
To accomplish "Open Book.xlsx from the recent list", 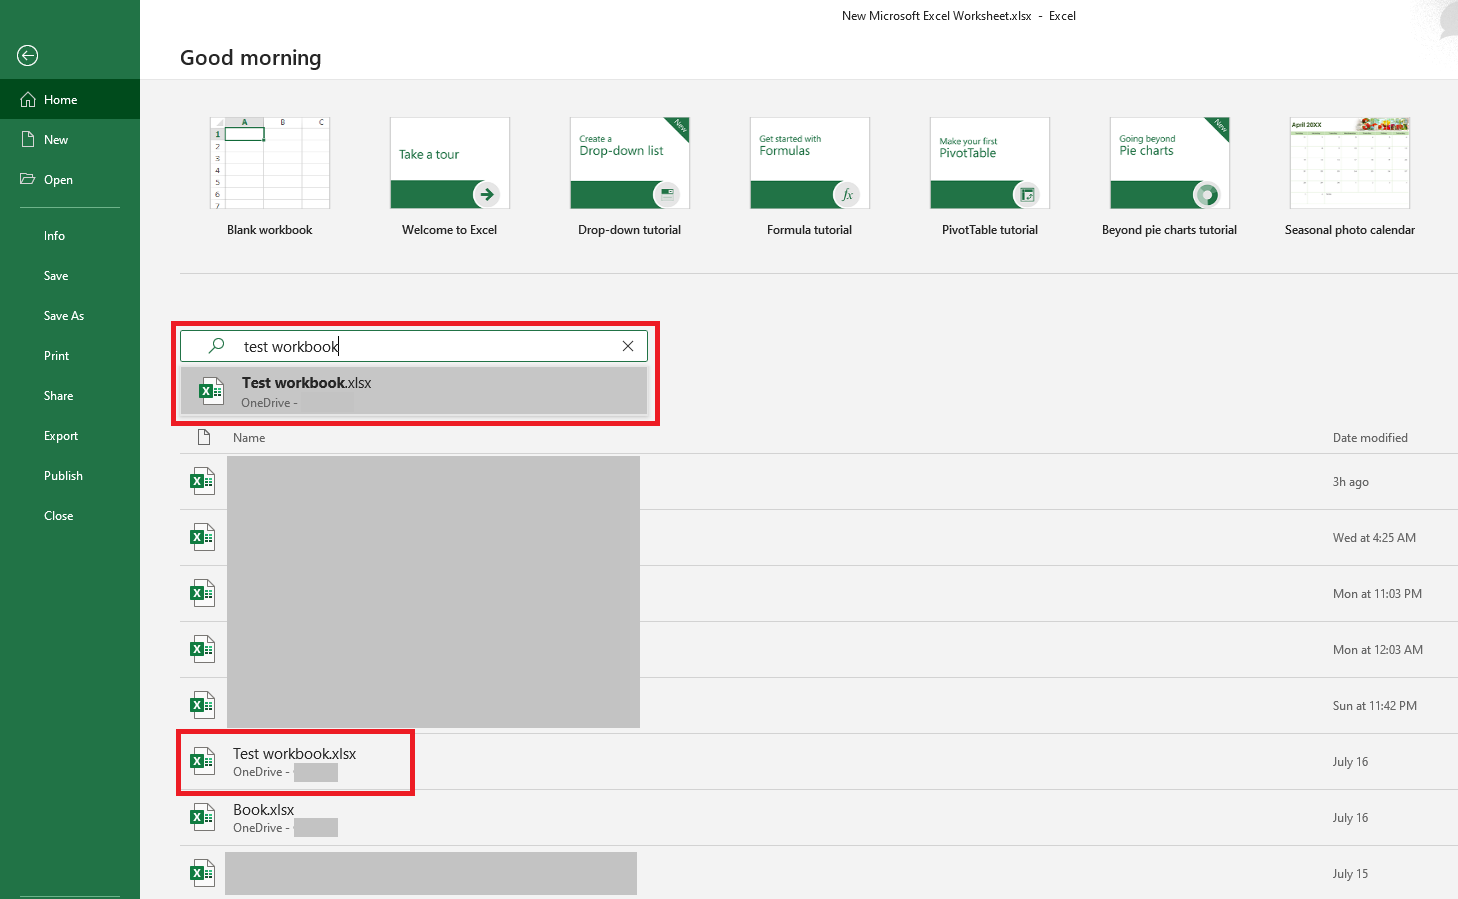I will (x=263, y=810).
